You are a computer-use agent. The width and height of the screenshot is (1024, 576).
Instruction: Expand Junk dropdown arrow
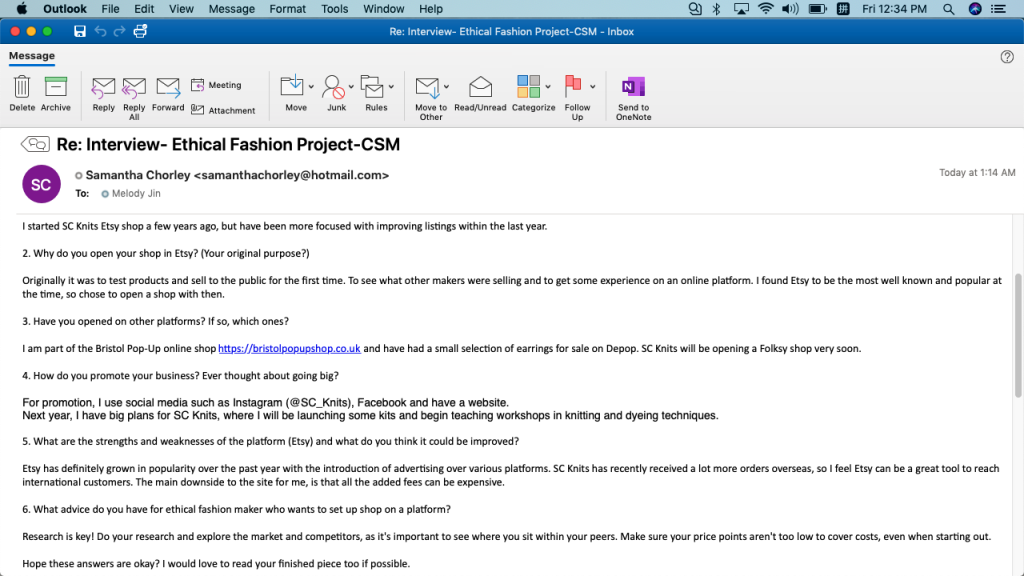tap(351, 86)
